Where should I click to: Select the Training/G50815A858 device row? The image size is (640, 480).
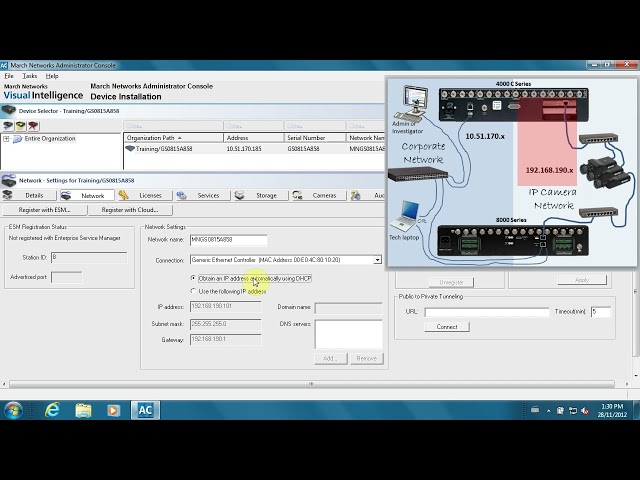point(254,149)
